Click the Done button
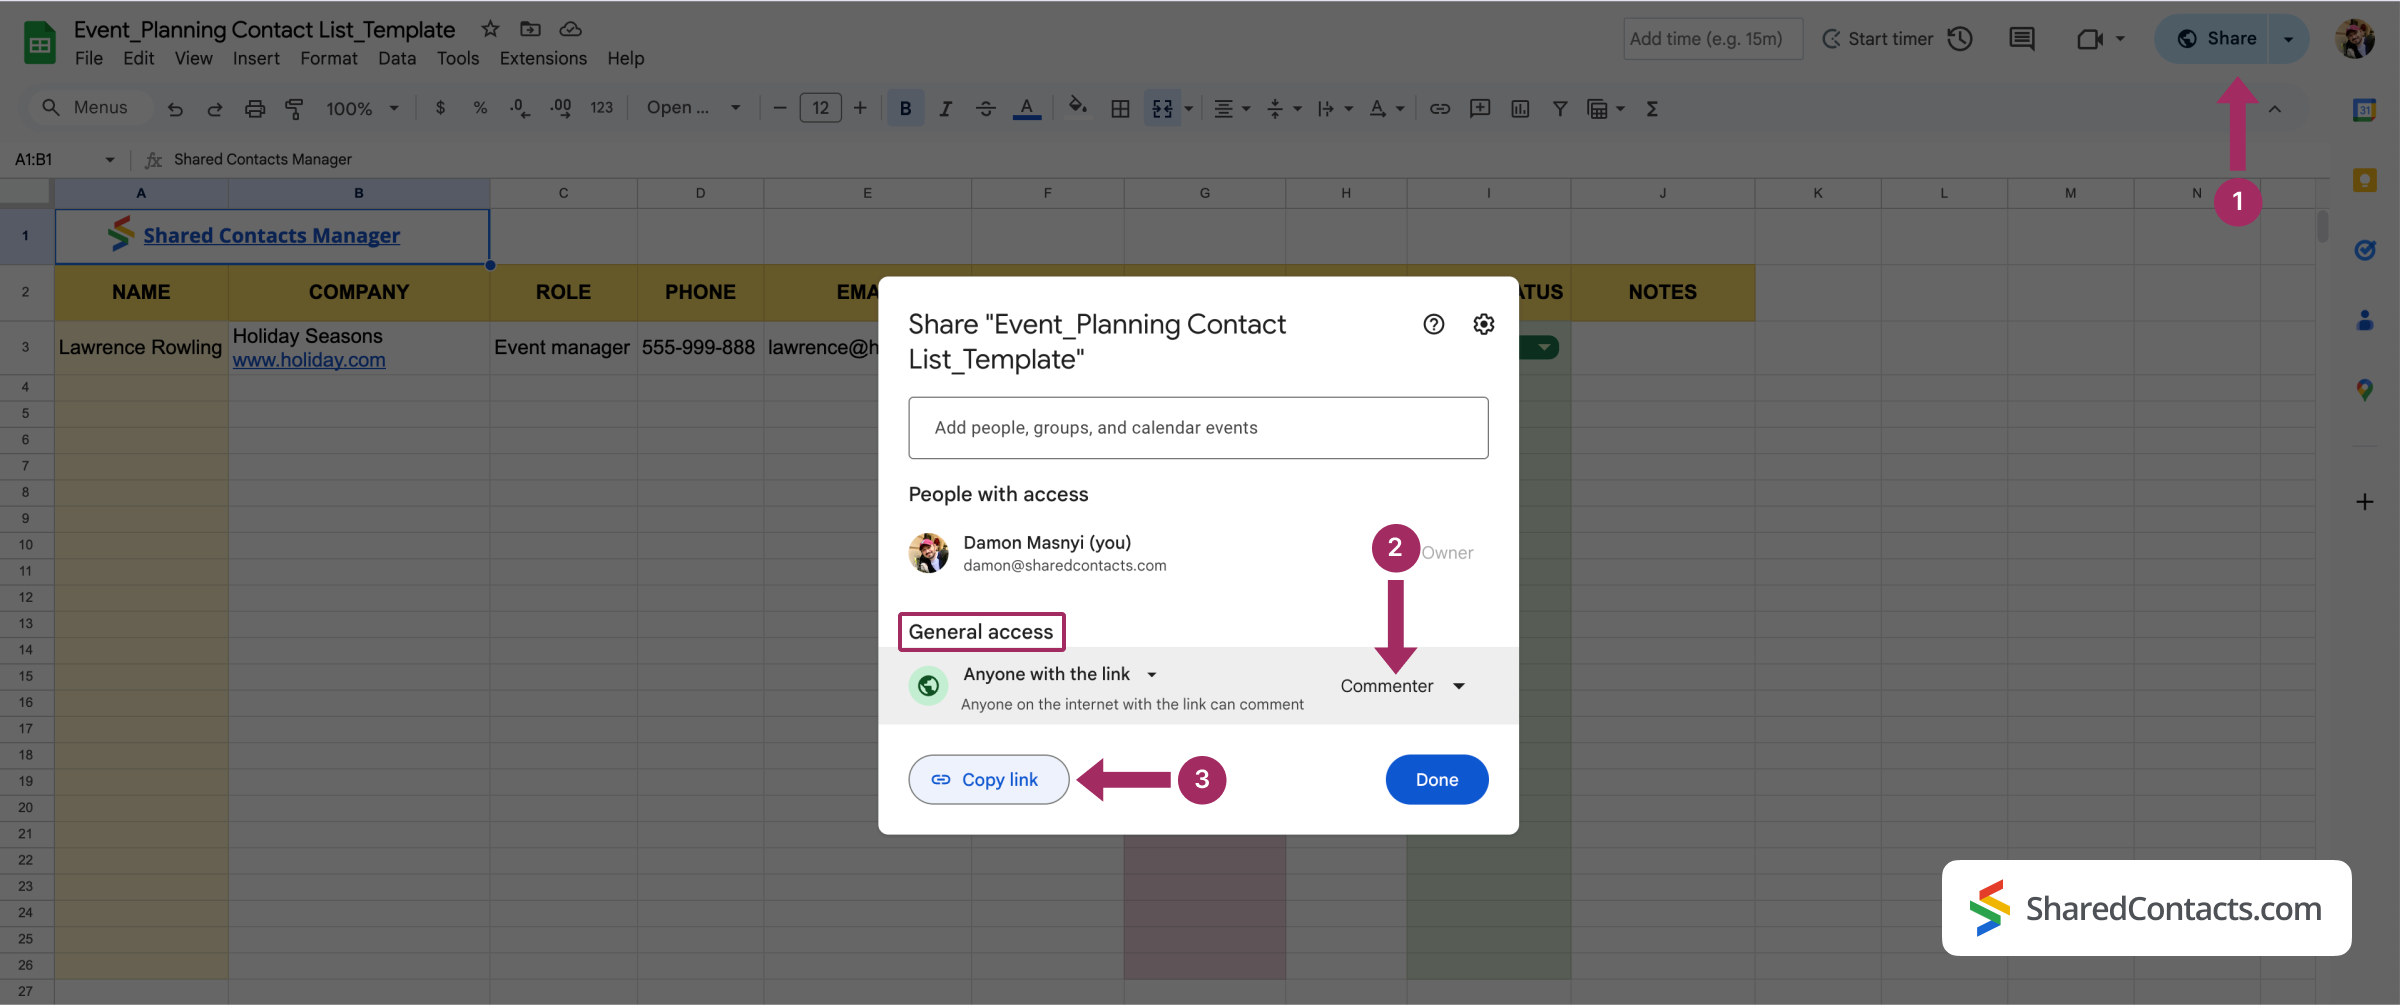This screenshot has height=1005, width=2400. click(1437, 779)
